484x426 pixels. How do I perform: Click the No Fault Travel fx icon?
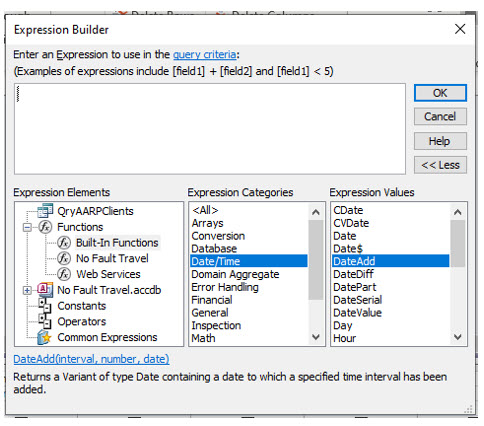click(64, 258)
